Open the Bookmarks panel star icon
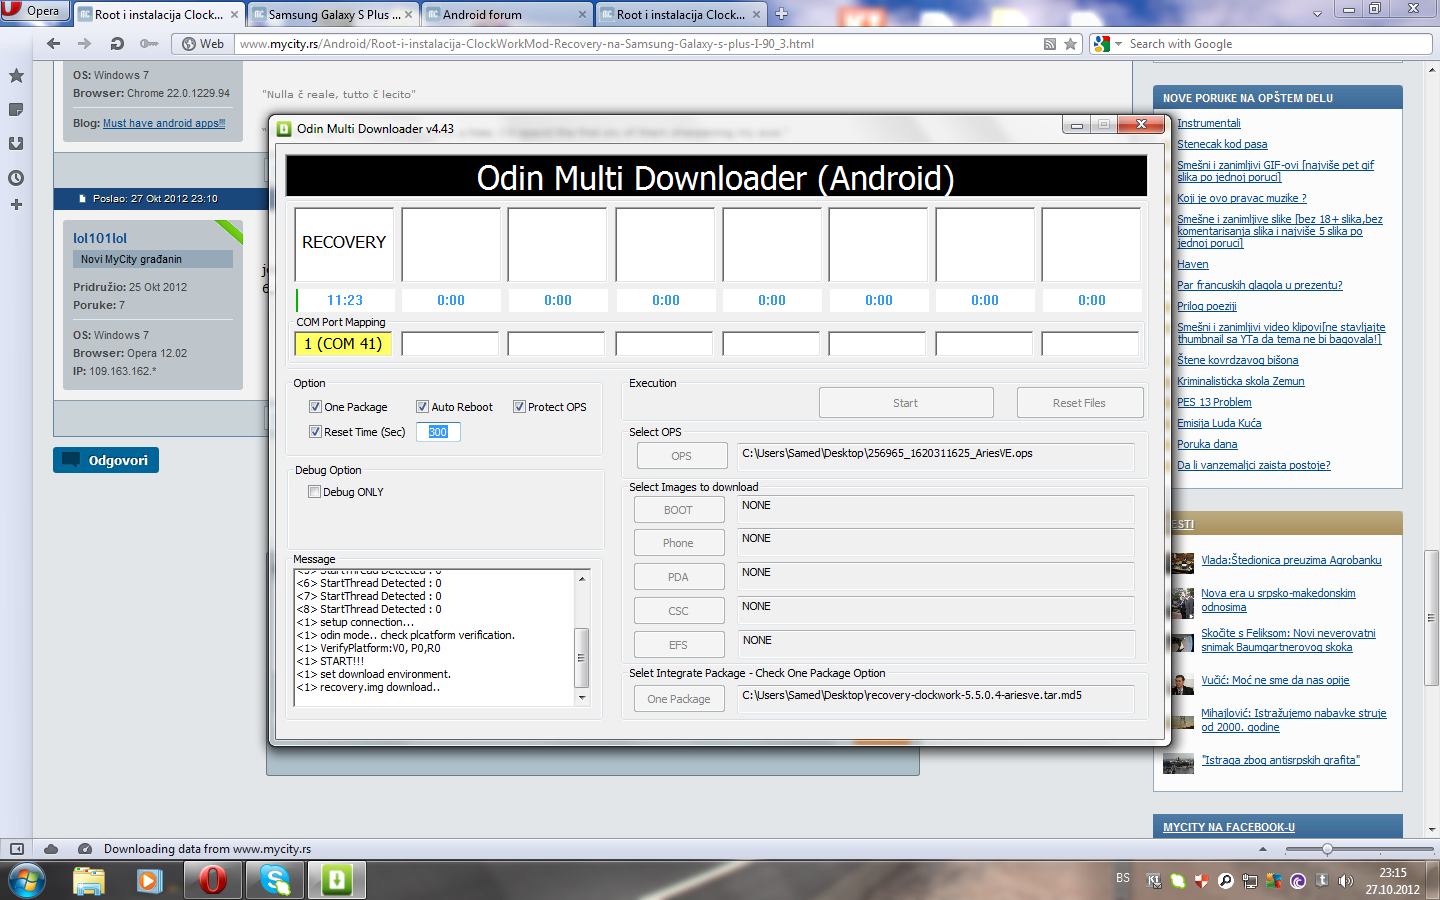 16,76
